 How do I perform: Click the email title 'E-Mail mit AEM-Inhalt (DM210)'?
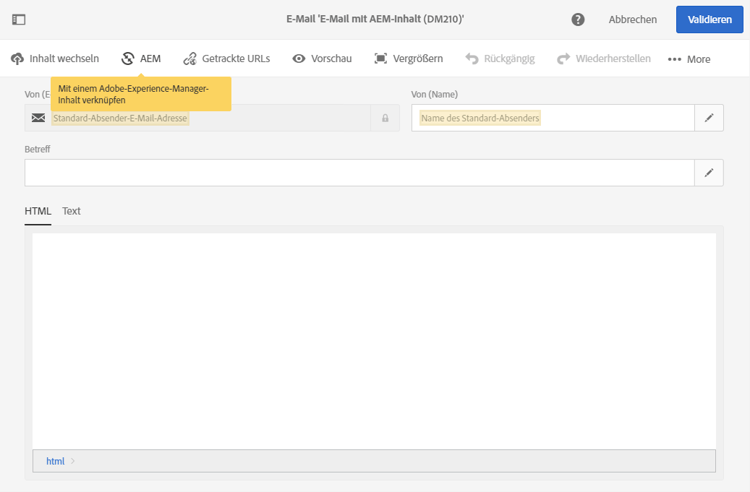pyautogui.click(x=375, y=19)
